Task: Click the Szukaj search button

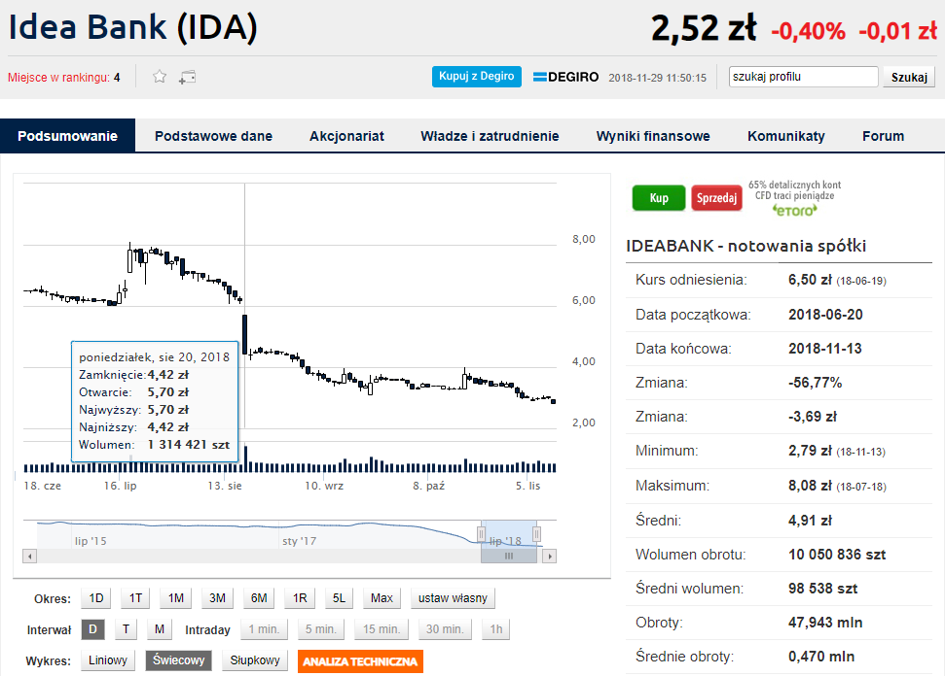Action: [x=909, y=77]
